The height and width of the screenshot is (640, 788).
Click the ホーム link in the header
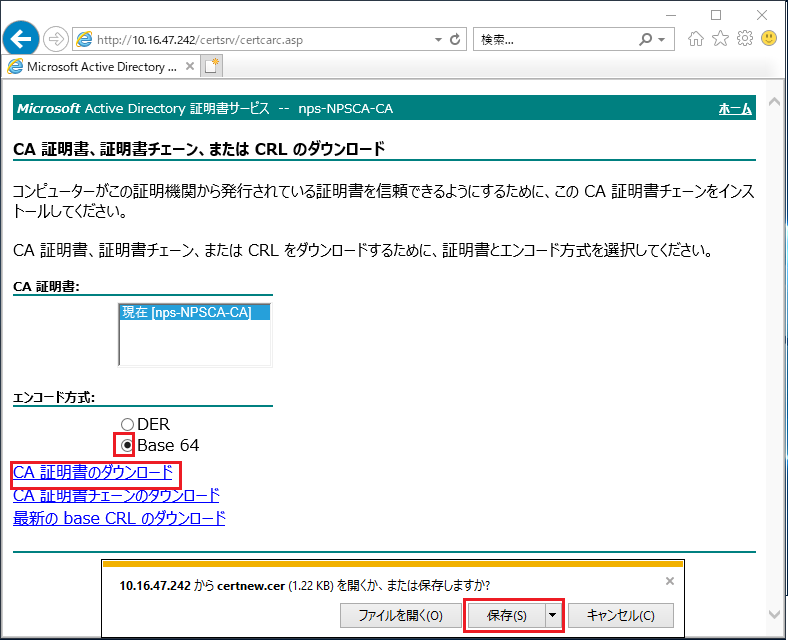coord(735,109)
